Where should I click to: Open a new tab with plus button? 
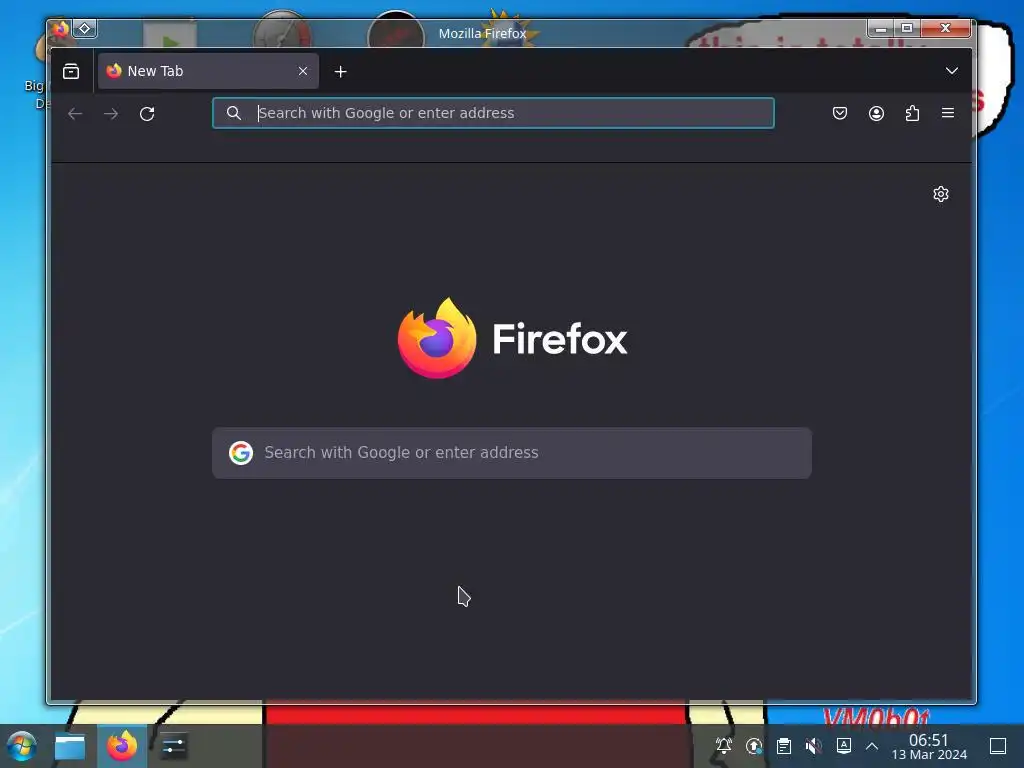pyautogui.click(x=340, y=72)
